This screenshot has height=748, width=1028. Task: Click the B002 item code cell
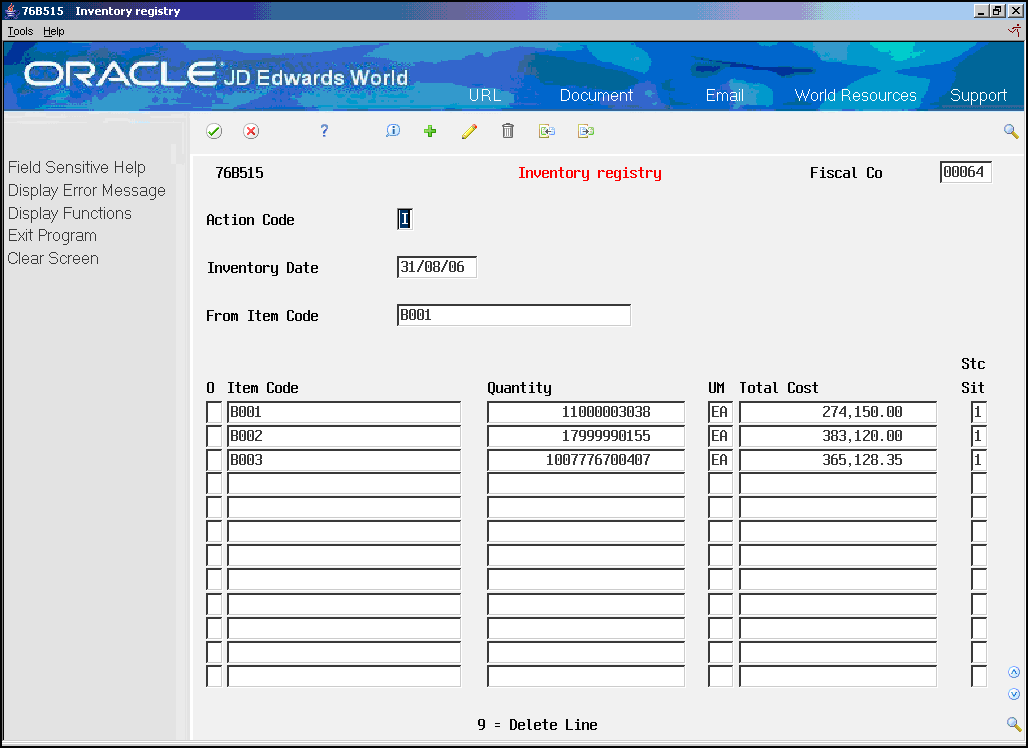click(344, 436)
